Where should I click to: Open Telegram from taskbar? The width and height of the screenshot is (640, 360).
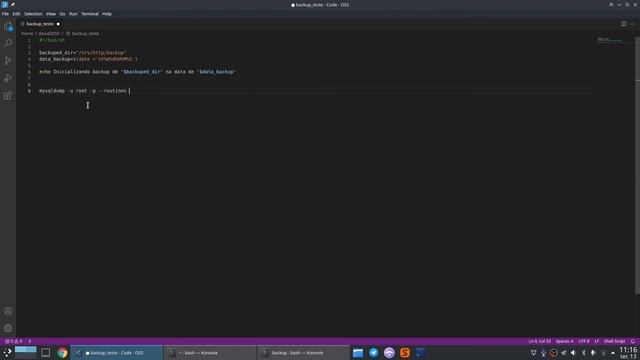pyautogui.click(x=373, y=353)
